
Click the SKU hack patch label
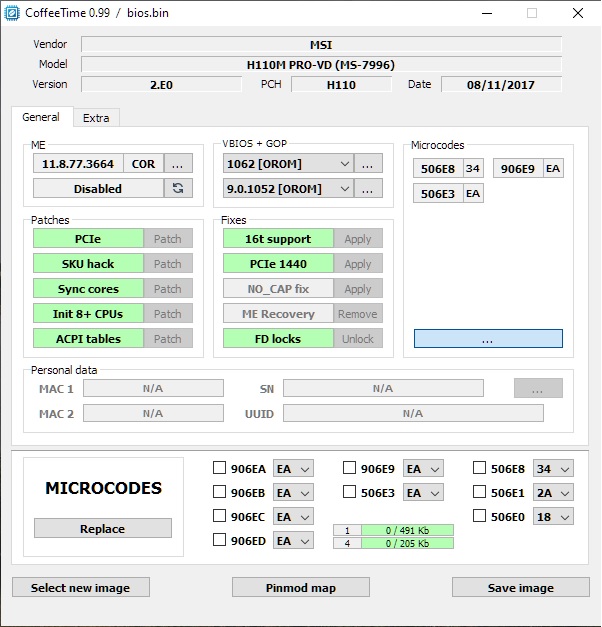(88, 263)
